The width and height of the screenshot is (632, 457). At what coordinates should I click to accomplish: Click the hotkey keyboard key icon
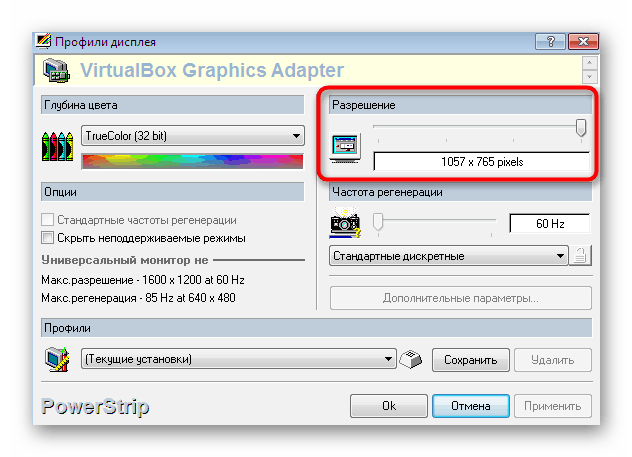coord(411,359)
